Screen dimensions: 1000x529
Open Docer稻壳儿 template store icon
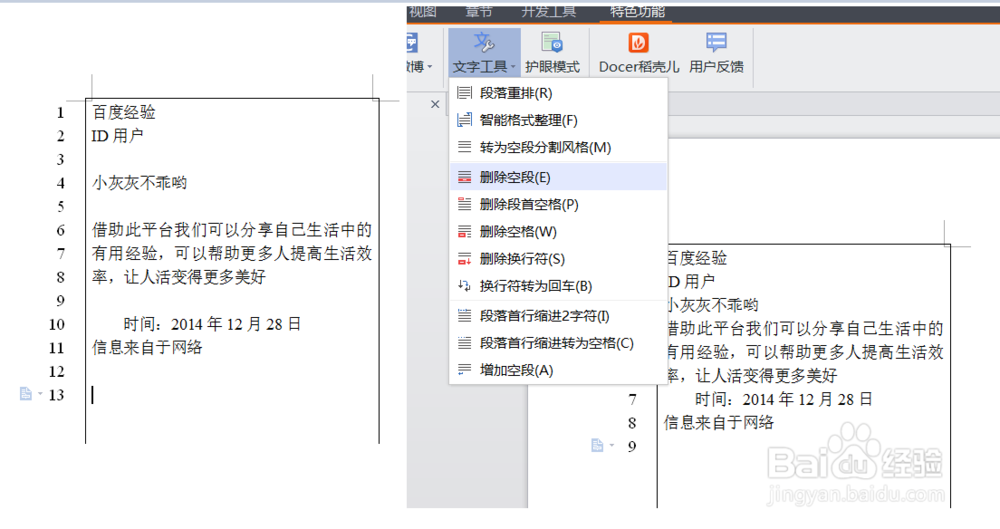[638, 42]
